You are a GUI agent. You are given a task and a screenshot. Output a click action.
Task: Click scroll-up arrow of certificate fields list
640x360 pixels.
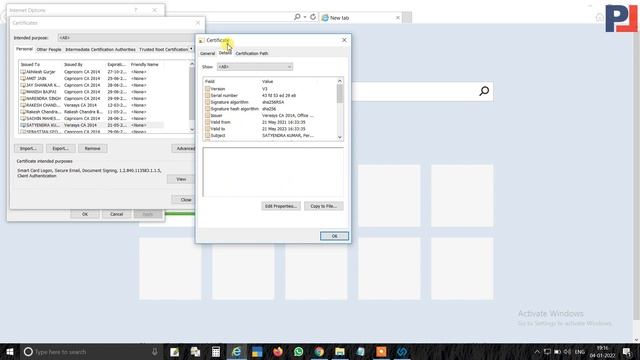(x=340, y=81)
